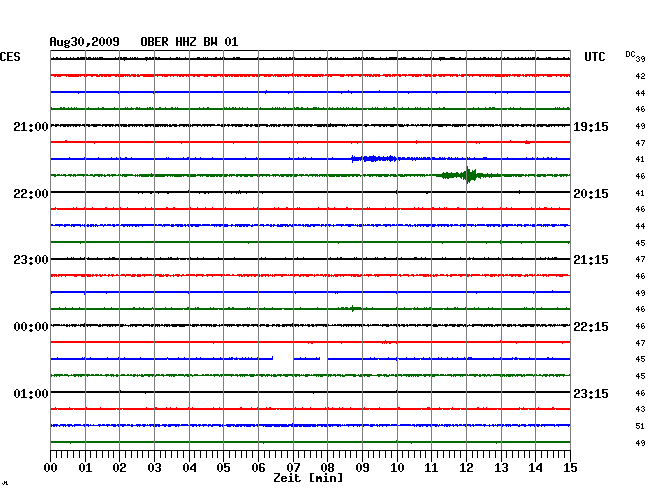Click the 19:15 UTC time label

(x=591, y=126)
